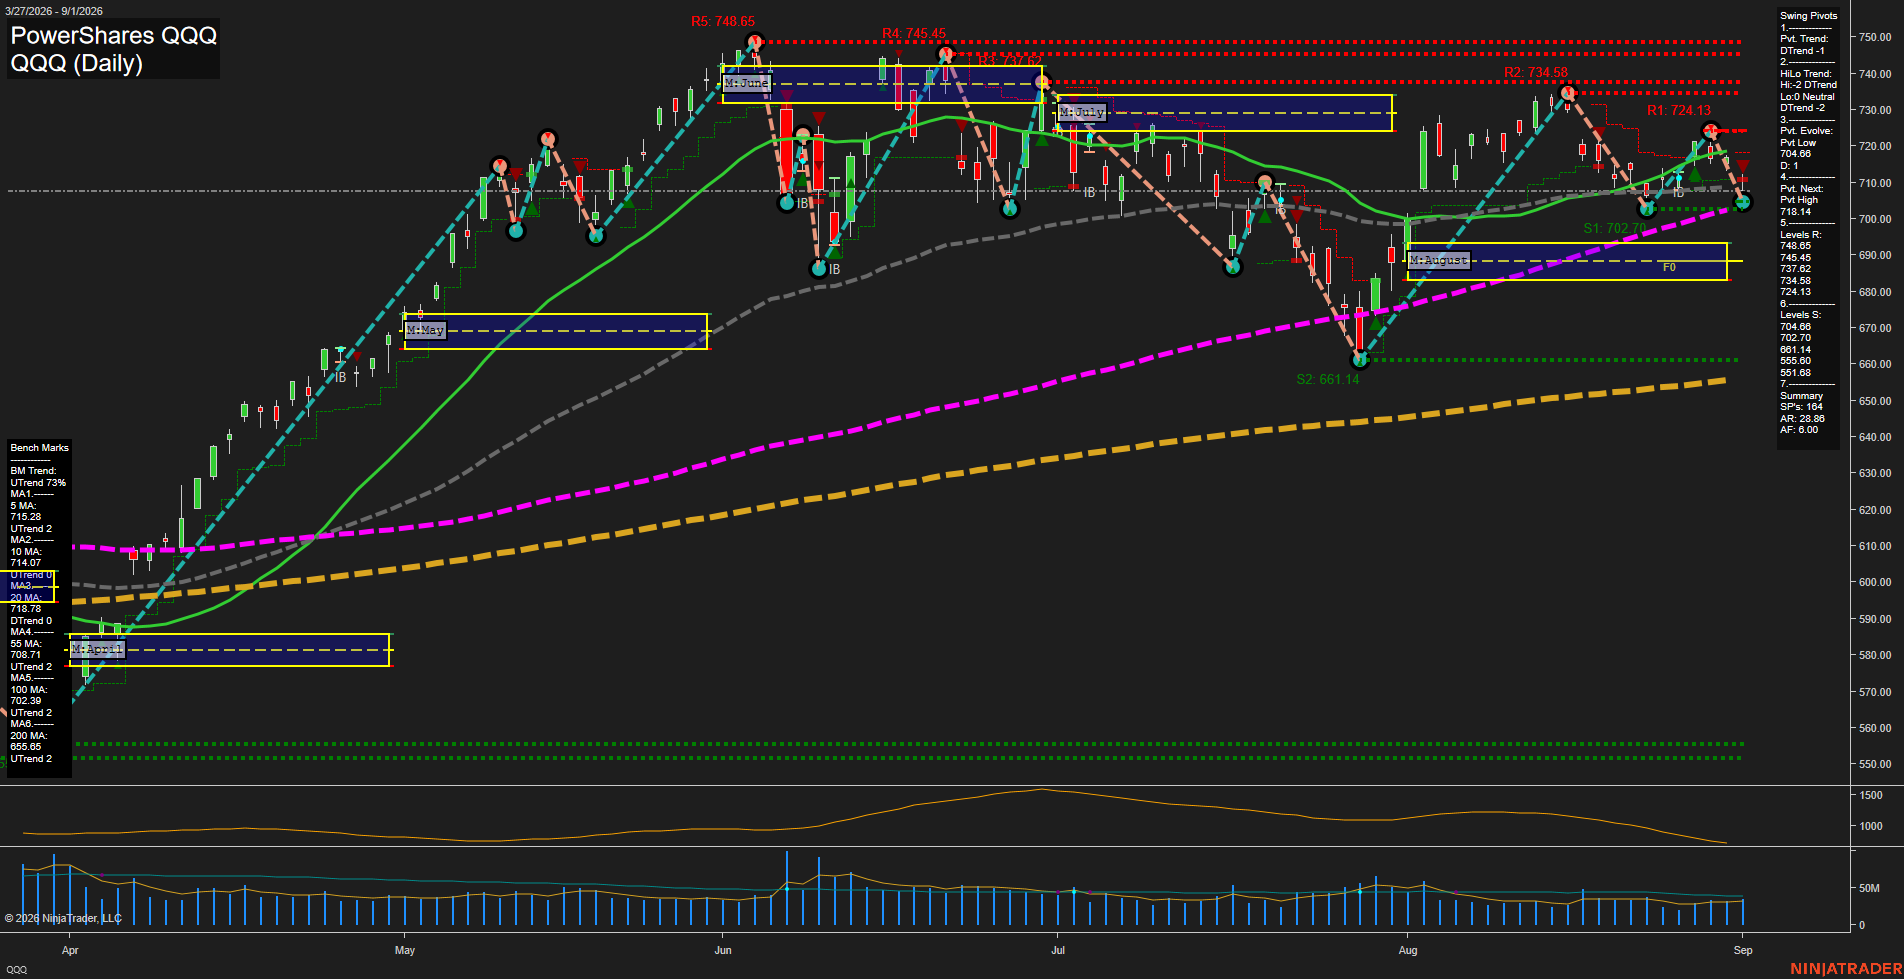Screen dimensions: 1904x979
Task: Select the 650.00 price axis label
Action: 1875,401
